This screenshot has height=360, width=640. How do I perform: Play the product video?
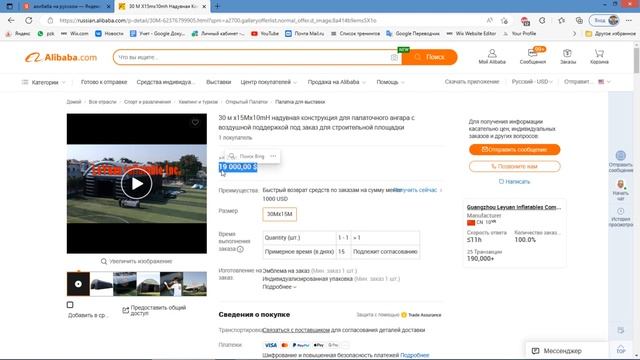[136, 184]
